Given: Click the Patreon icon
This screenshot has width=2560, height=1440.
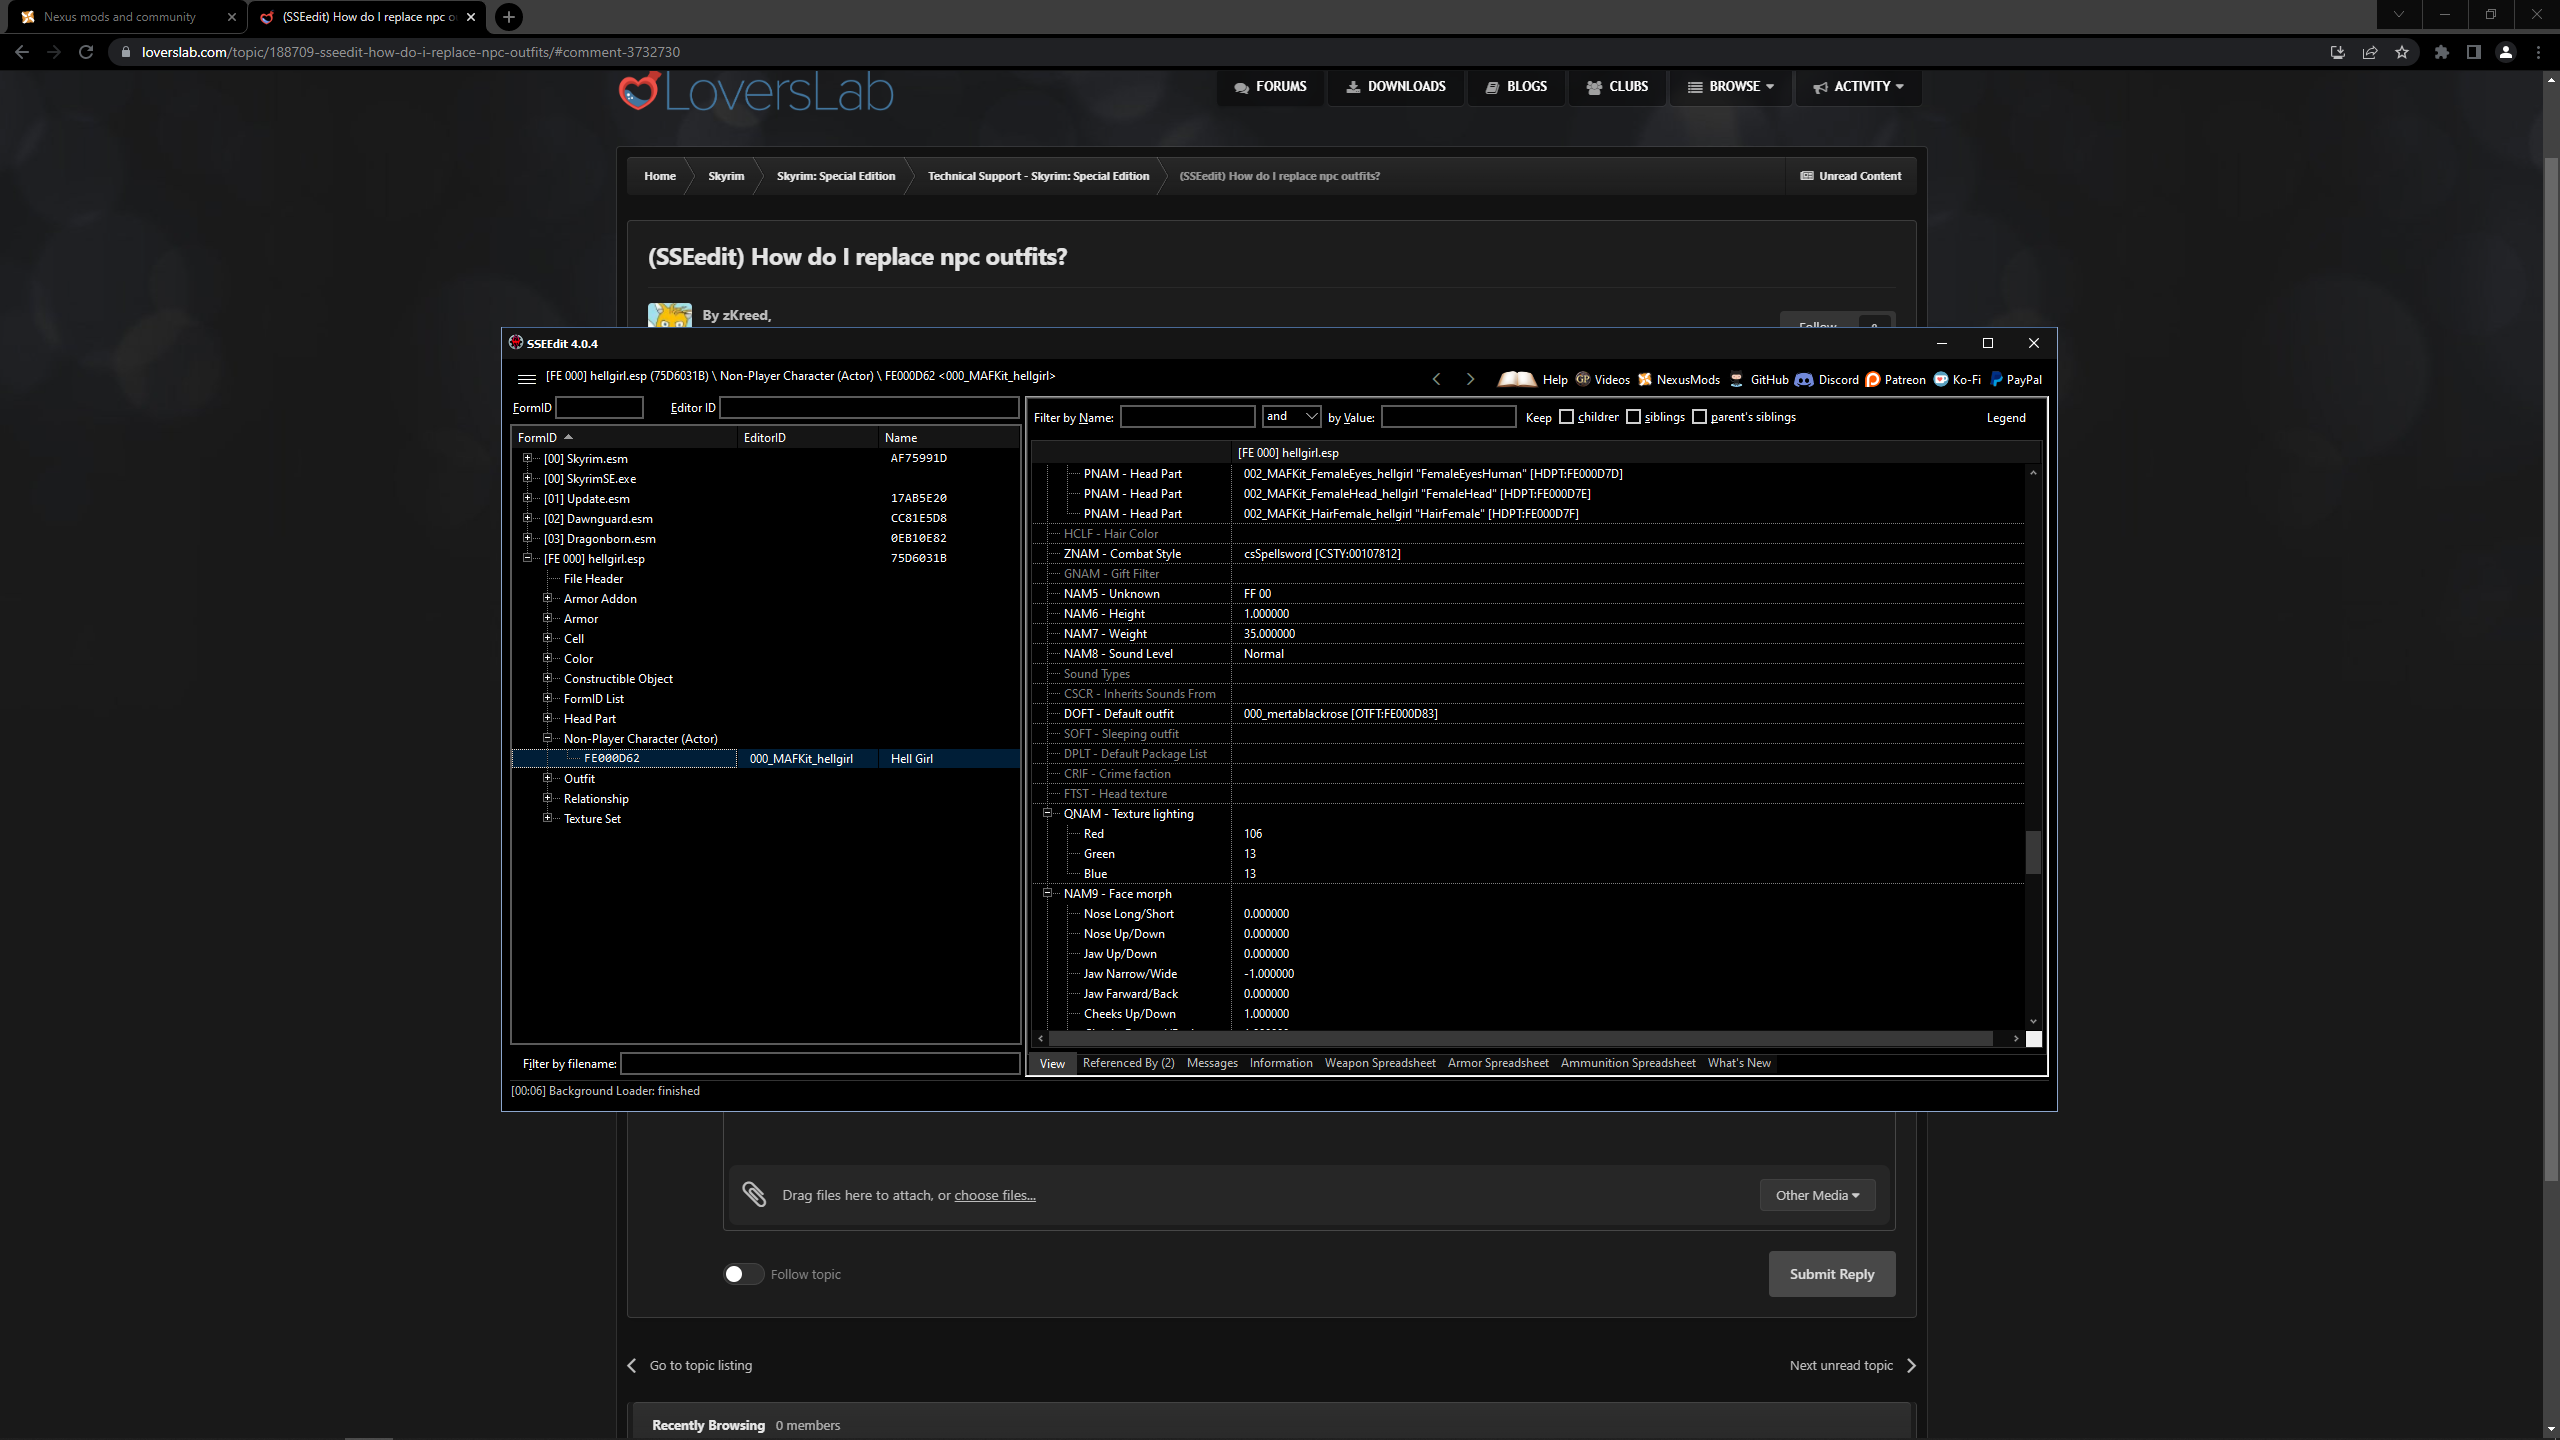Looking at the screenshot, I should point(1873,379).
